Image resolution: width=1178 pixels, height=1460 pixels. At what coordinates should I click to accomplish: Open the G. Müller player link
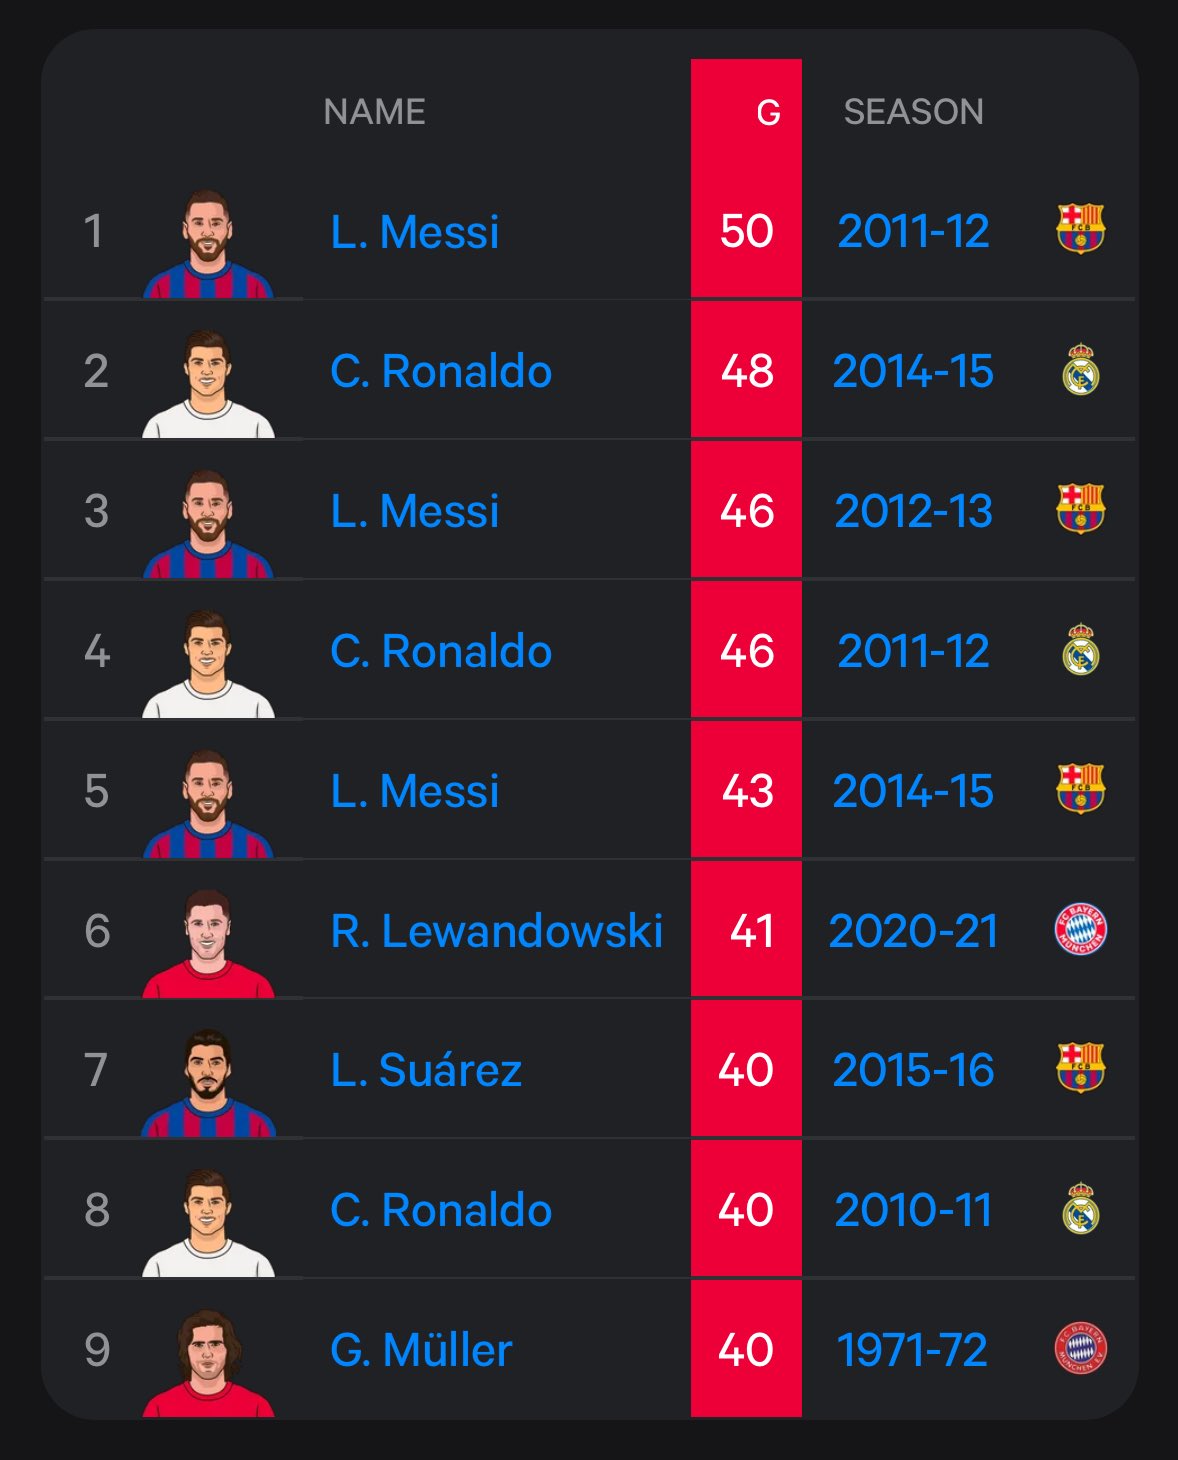click(x=421, y=1350)
